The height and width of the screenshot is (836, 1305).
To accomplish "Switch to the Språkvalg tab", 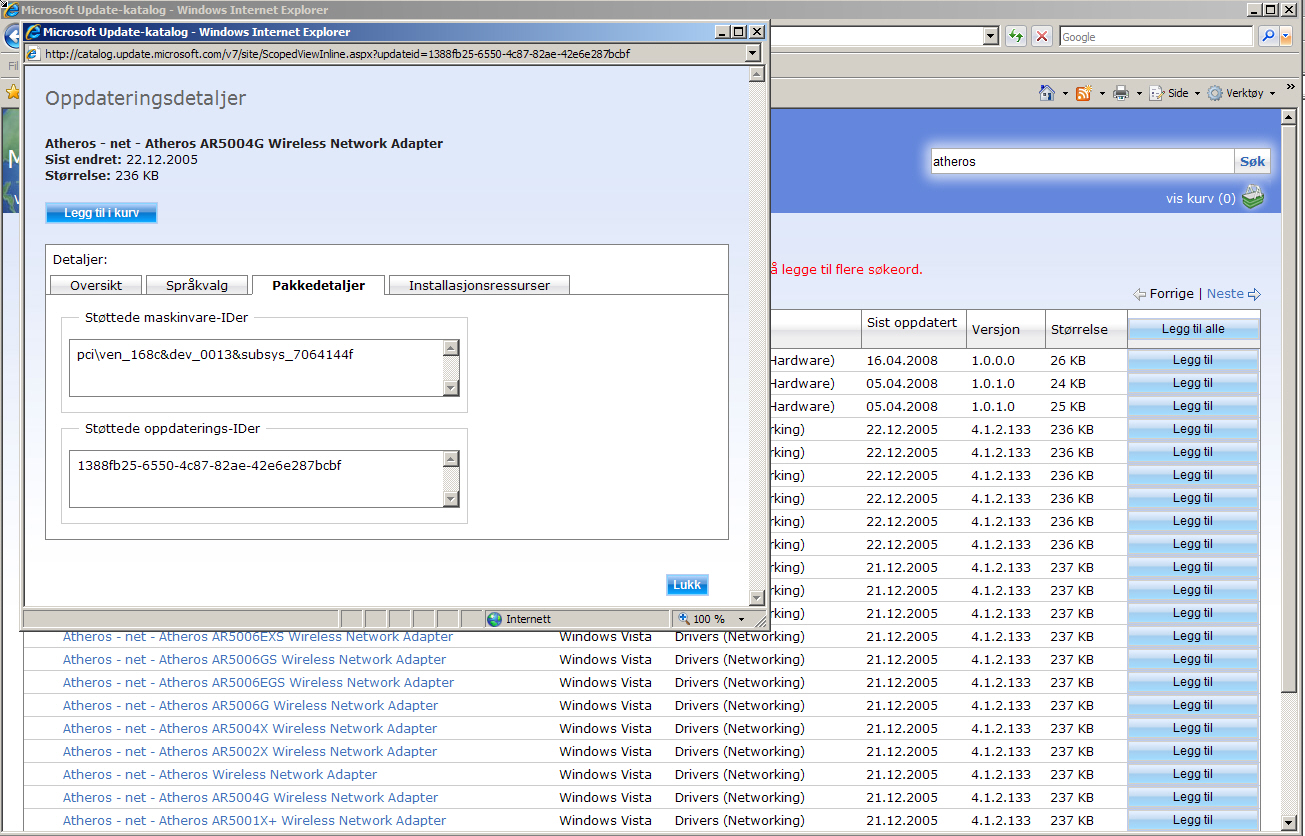I will pos(197,285).
